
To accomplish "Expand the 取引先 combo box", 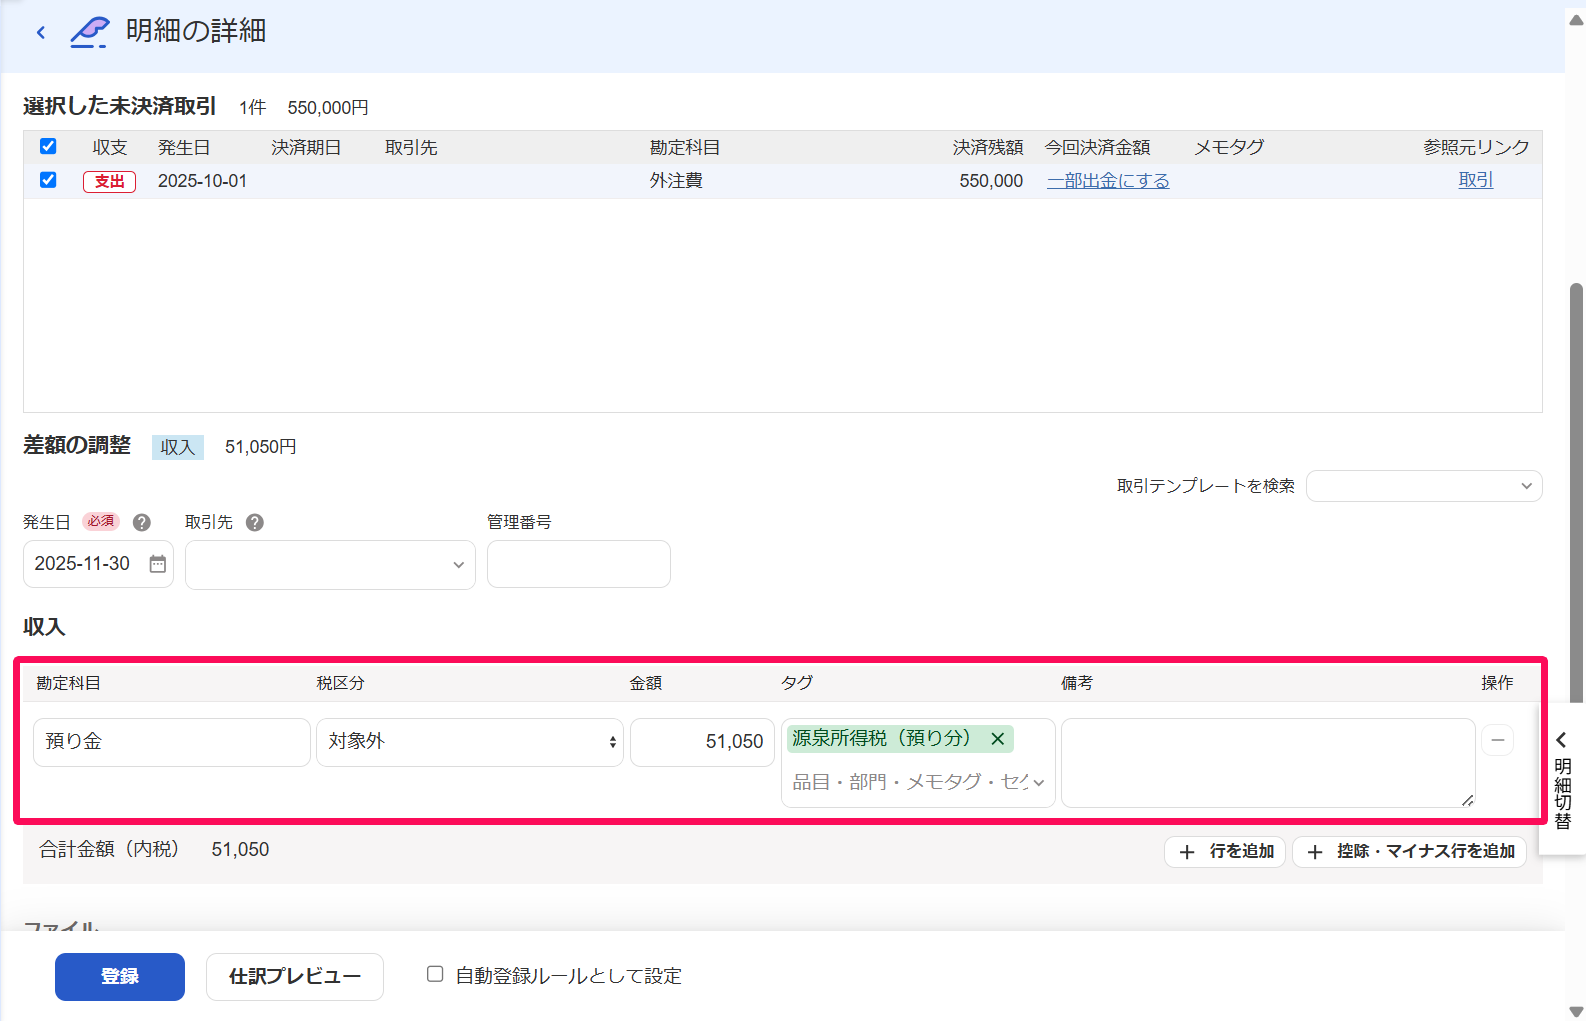I will tap(330, 565).
